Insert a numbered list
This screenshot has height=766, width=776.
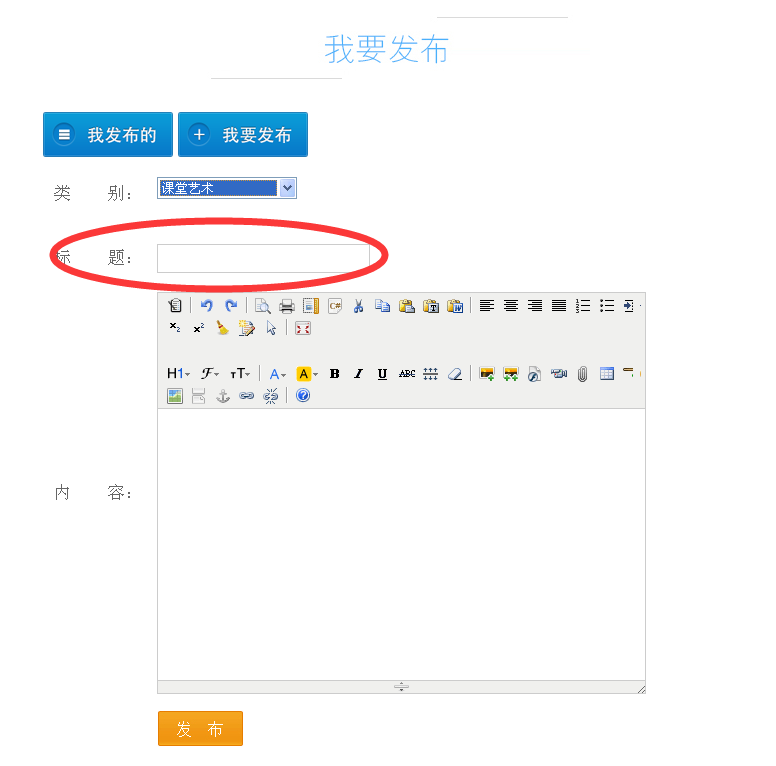(x=583, y=306)
